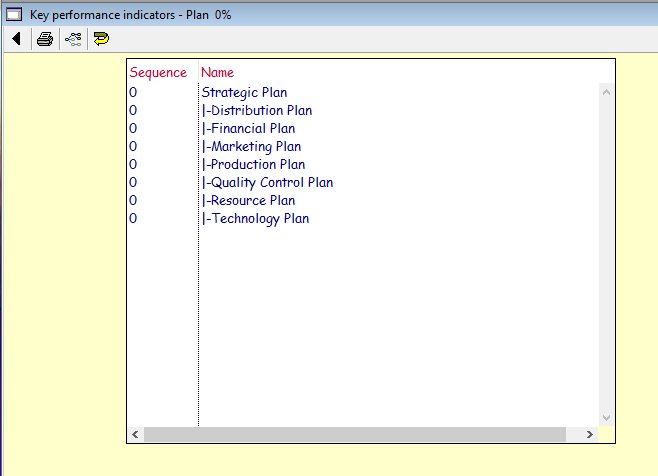Select Technology Plan in the list
This screenshot has width=658, height=476.
[x=257, y=219]
